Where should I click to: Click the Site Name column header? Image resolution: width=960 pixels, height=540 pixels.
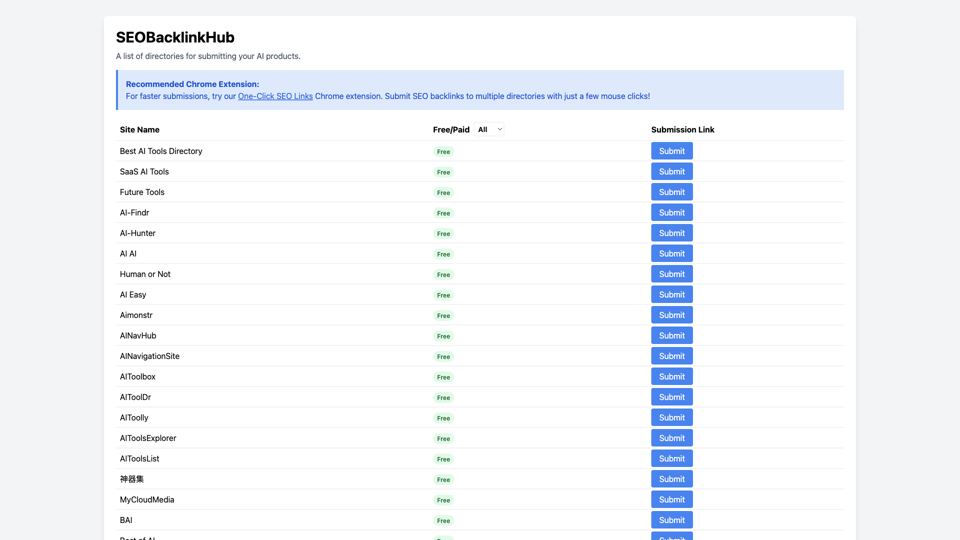(140, 130)
